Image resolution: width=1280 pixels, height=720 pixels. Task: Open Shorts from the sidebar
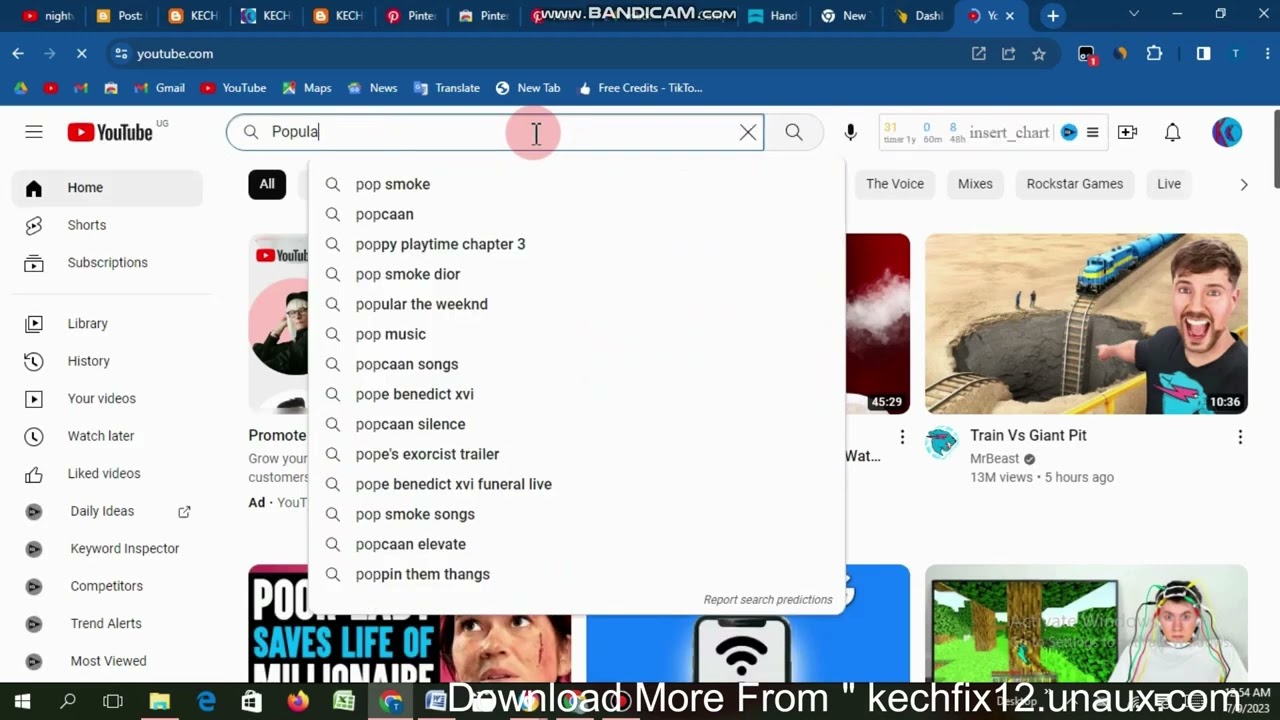coord(107,225)
